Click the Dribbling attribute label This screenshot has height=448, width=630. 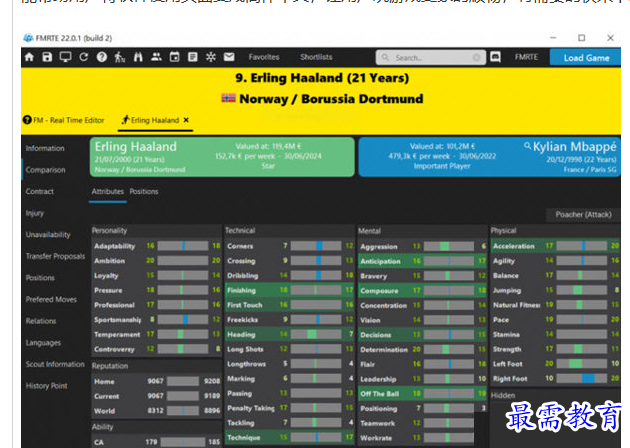[243, 276]
